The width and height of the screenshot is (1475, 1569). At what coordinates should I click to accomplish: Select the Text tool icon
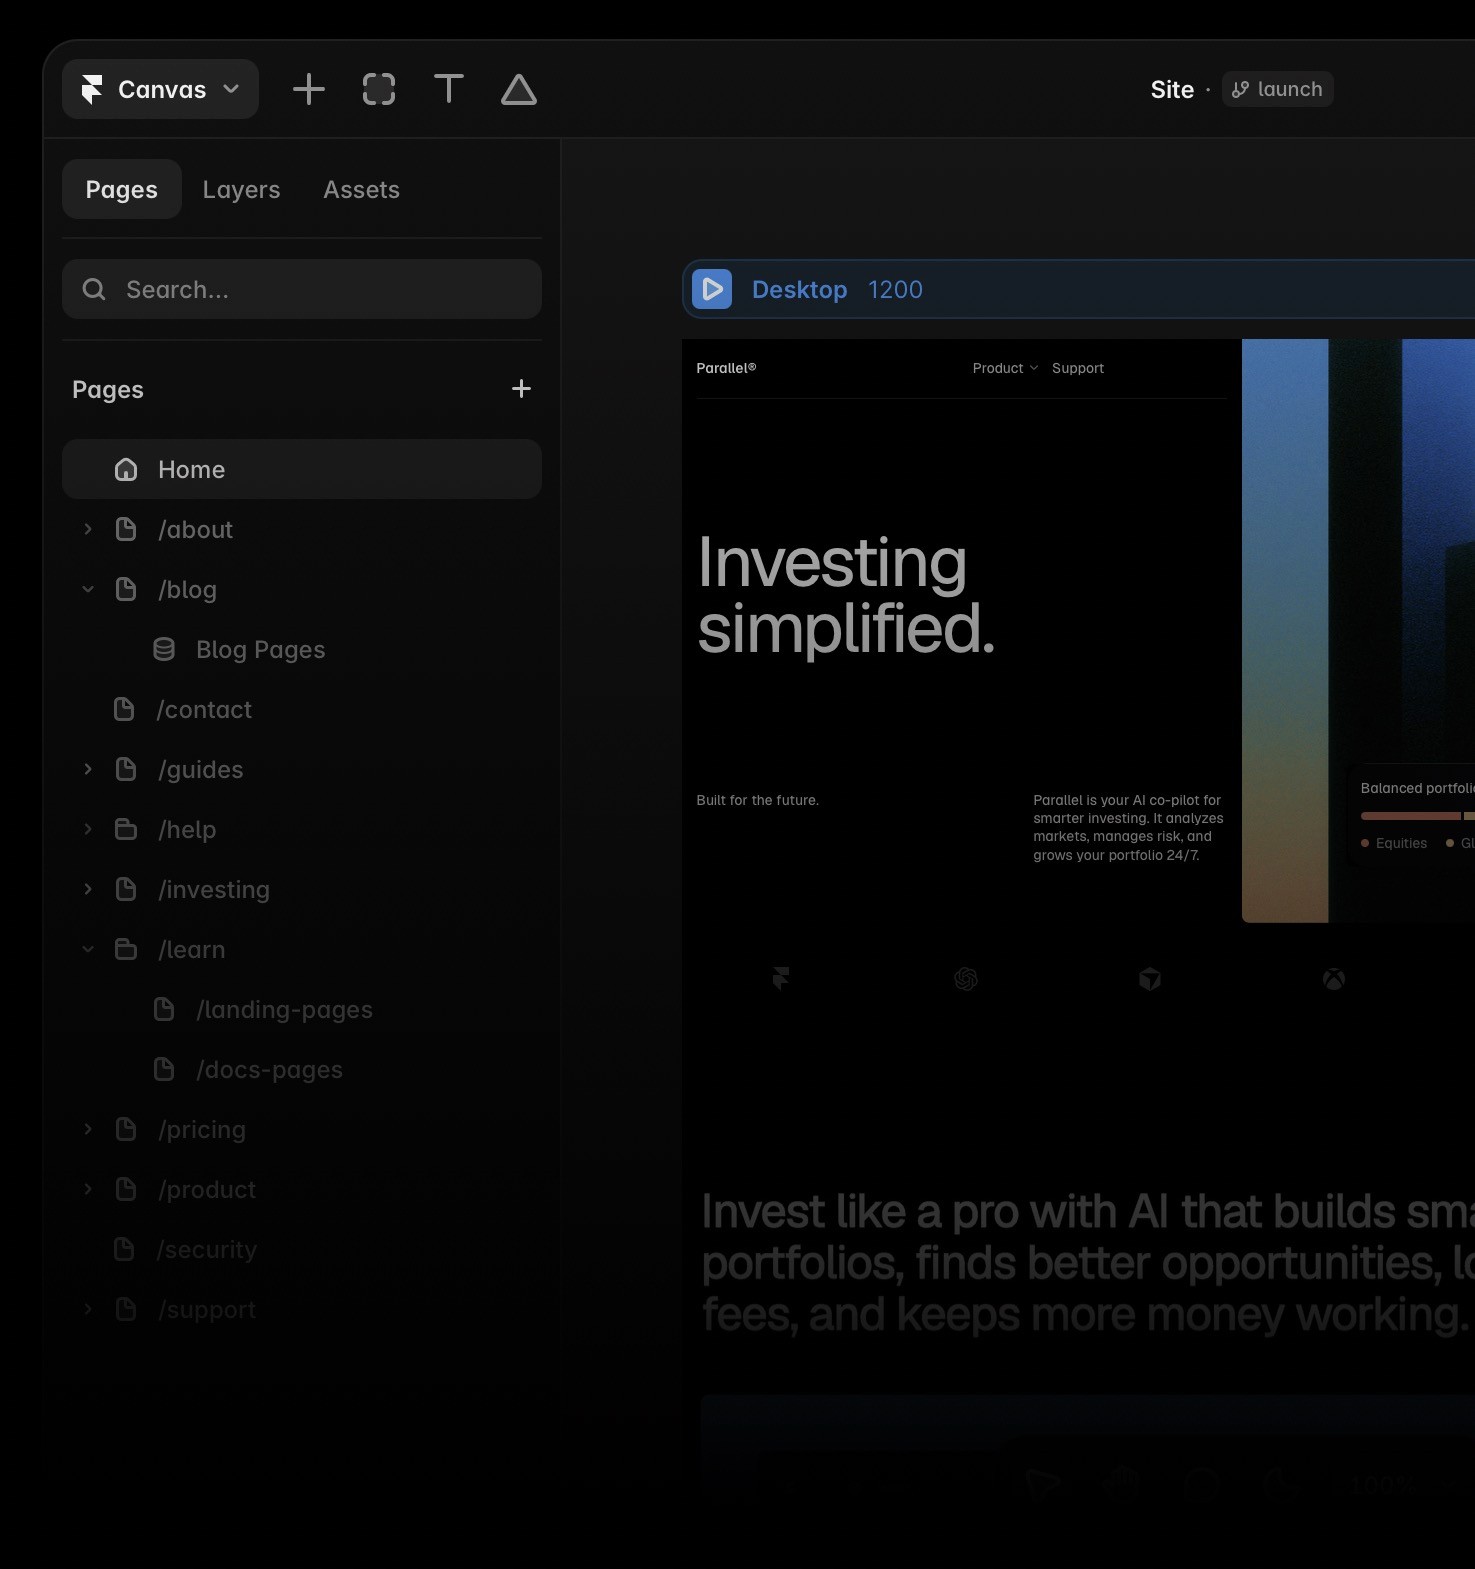(x=449, y=89)
